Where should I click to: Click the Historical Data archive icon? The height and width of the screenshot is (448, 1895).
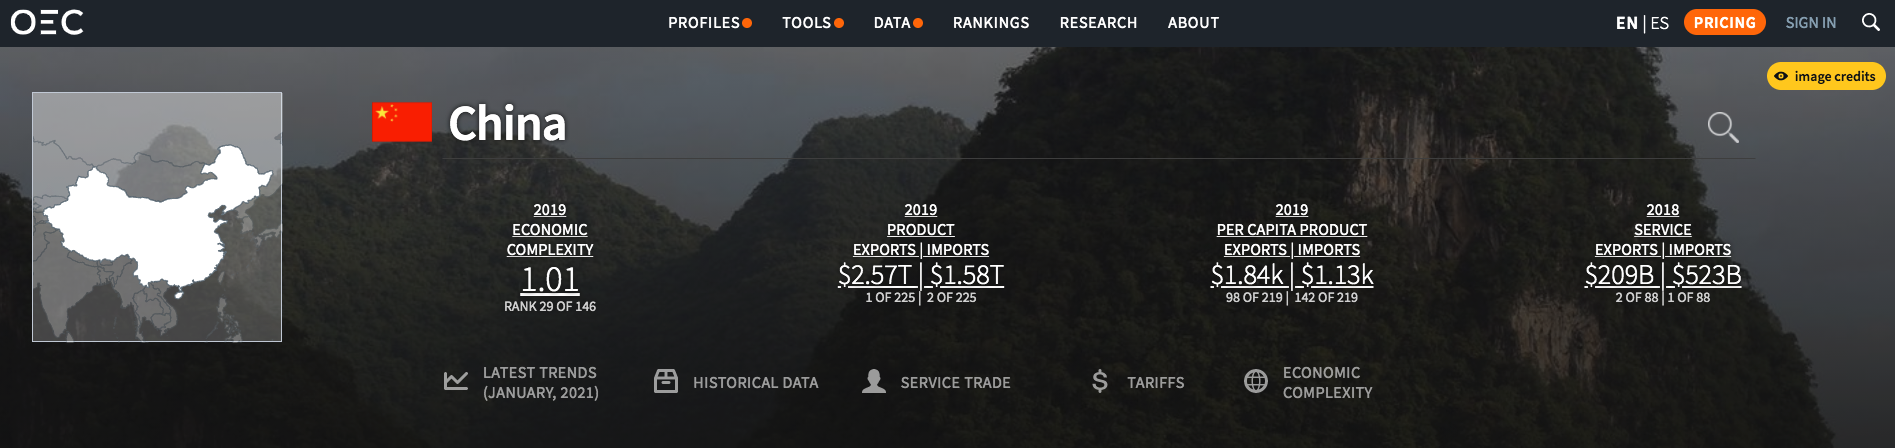666,381
